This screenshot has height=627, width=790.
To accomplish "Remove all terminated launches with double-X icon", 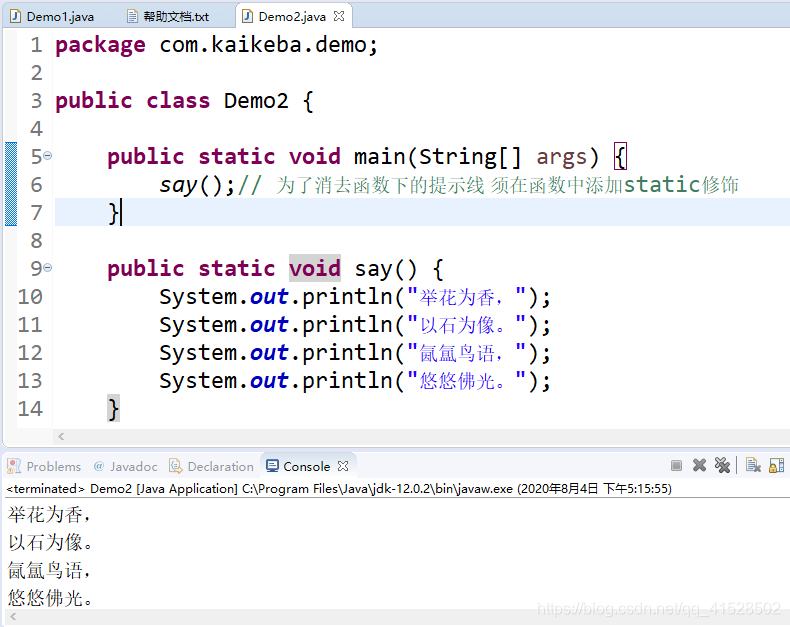I will 722,465.
